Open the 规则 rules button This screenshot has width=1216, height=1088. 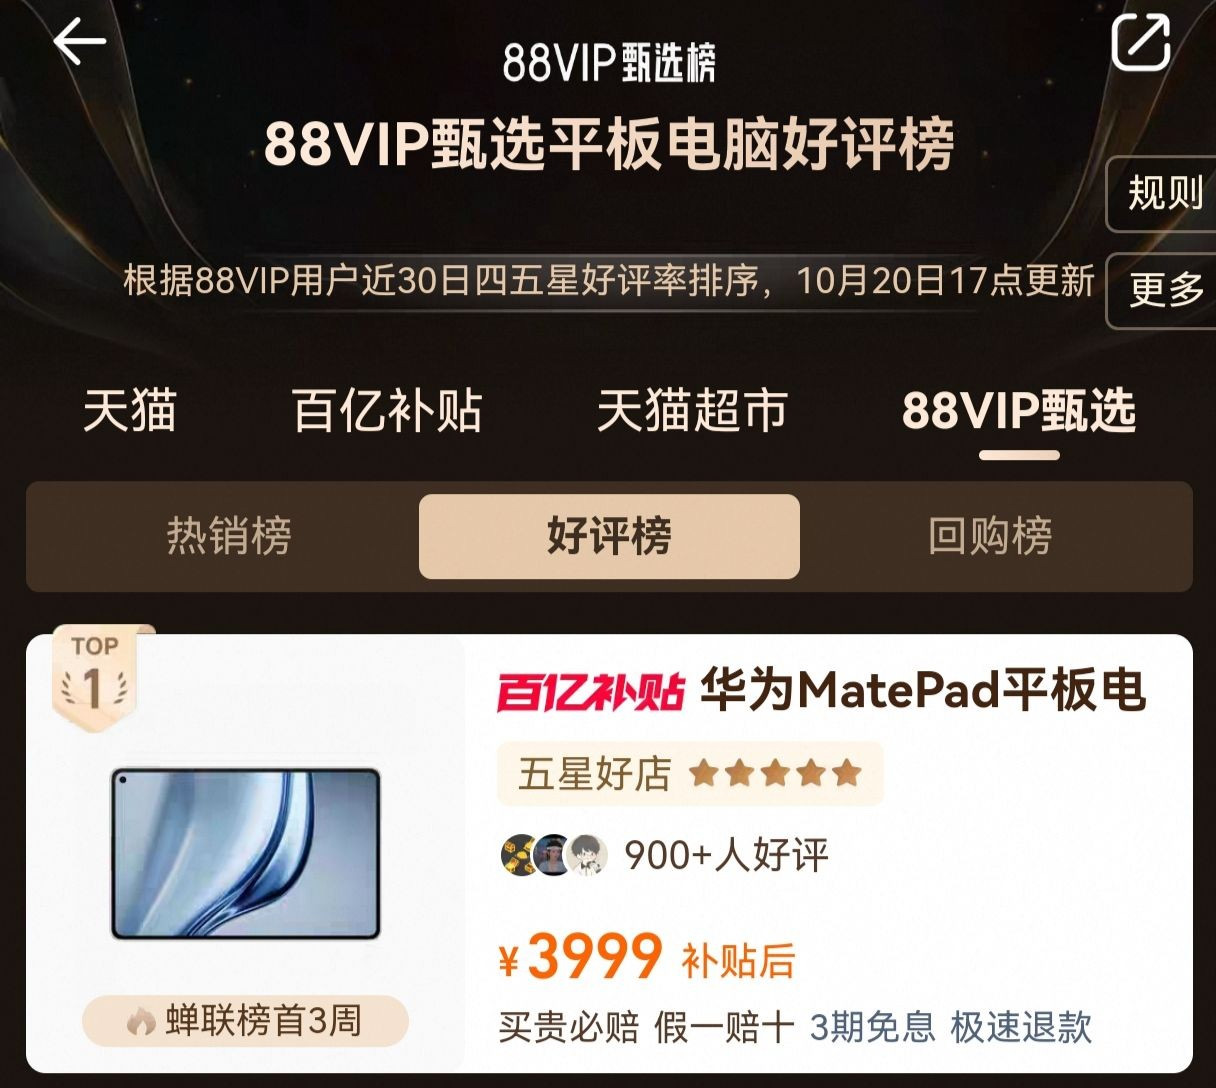point(1162,192)
